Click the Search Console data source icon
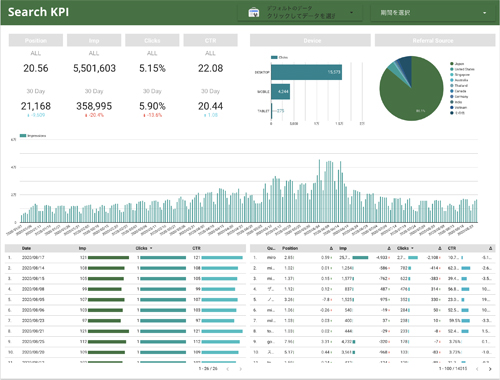Viewport: 500px width, 380px height. click(x=254, y=13)
